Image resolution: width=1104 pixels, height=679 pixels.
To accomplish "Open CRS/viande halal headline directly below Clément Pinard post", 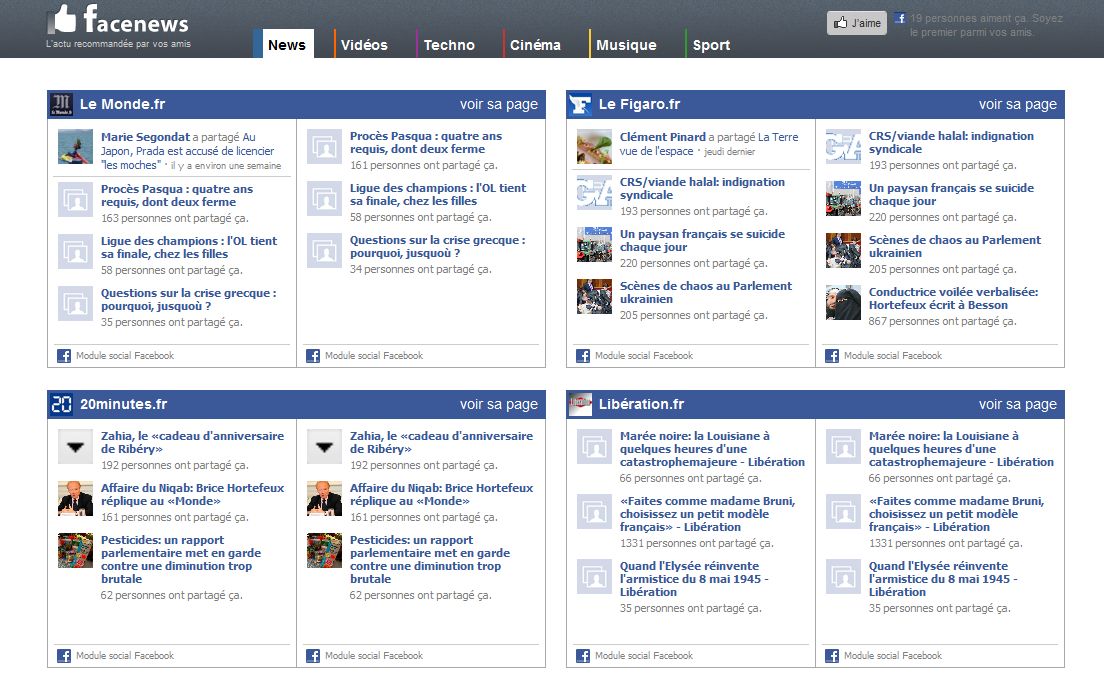I will pyautogui.click(x=702, y=189).
